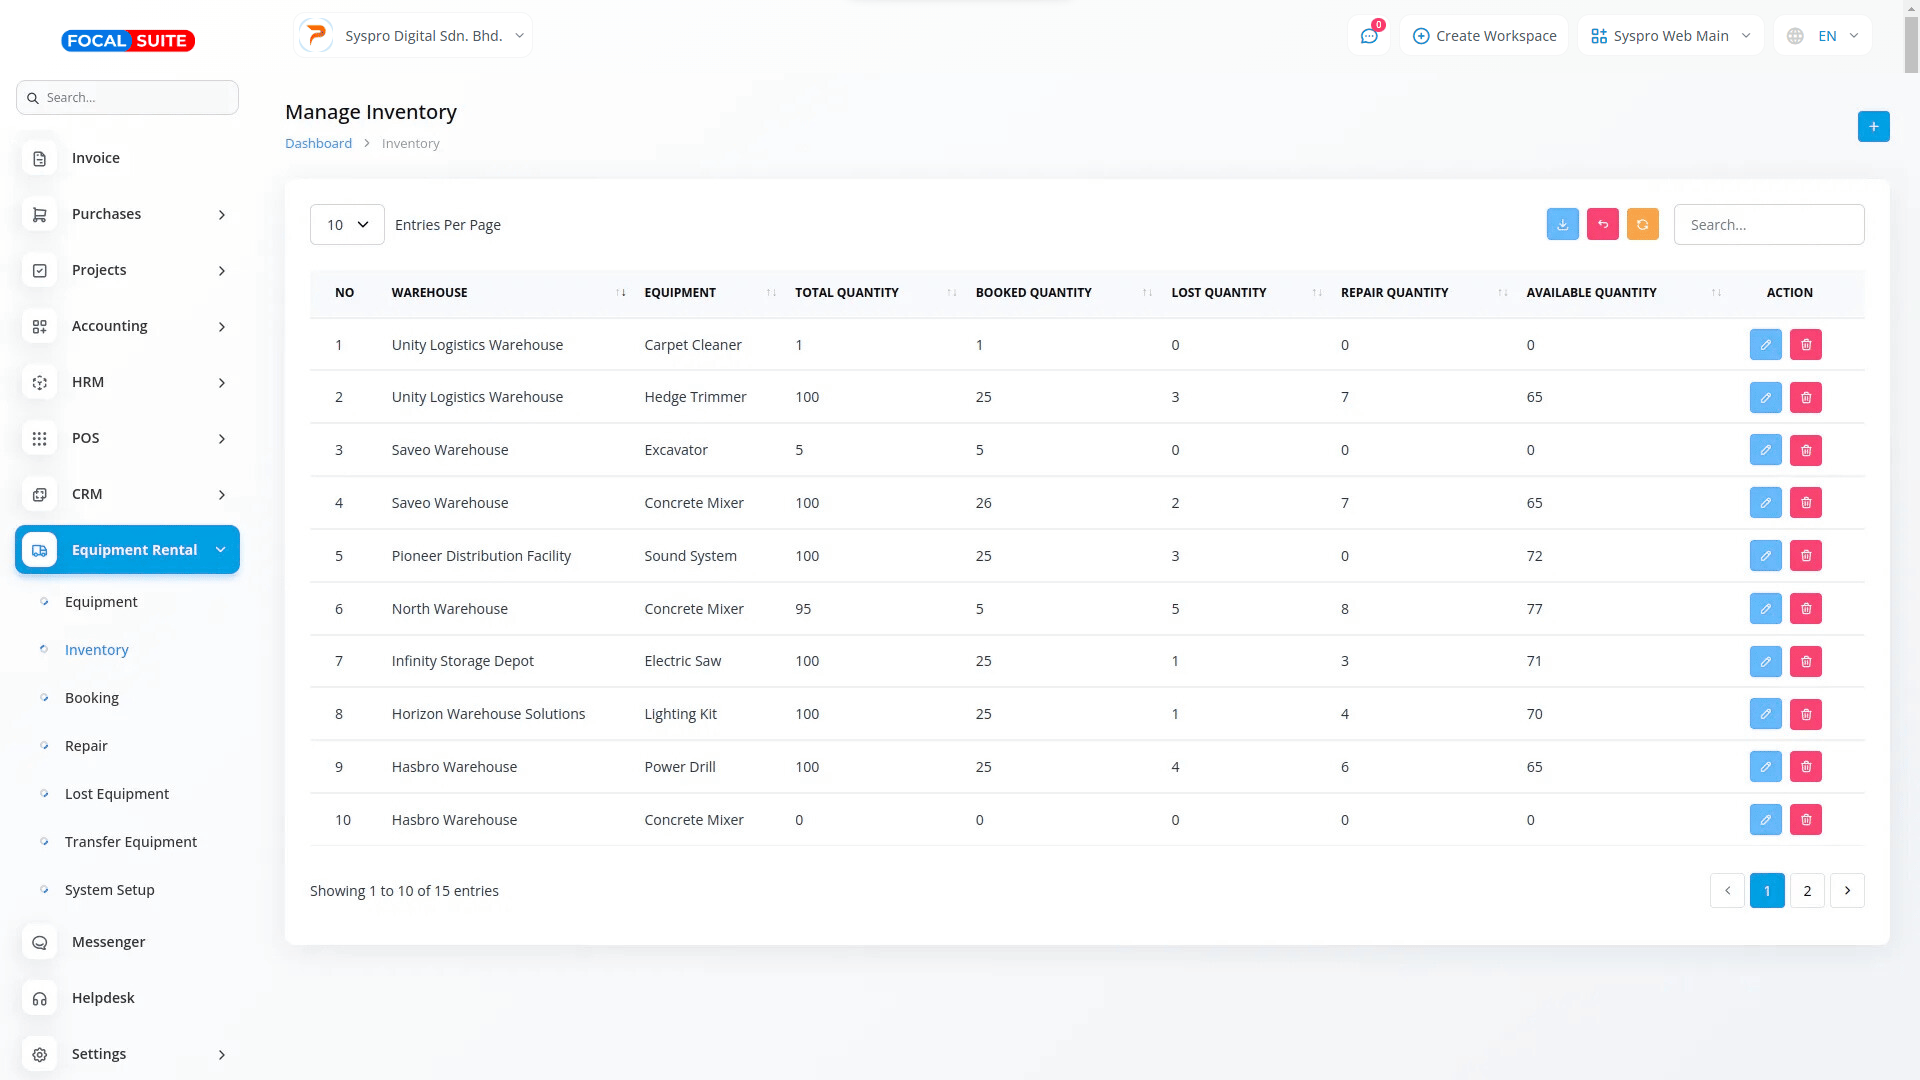Open Transfer Equipment in sidebar
This screenshot has width=1920, height=1080.
(130, 842)
